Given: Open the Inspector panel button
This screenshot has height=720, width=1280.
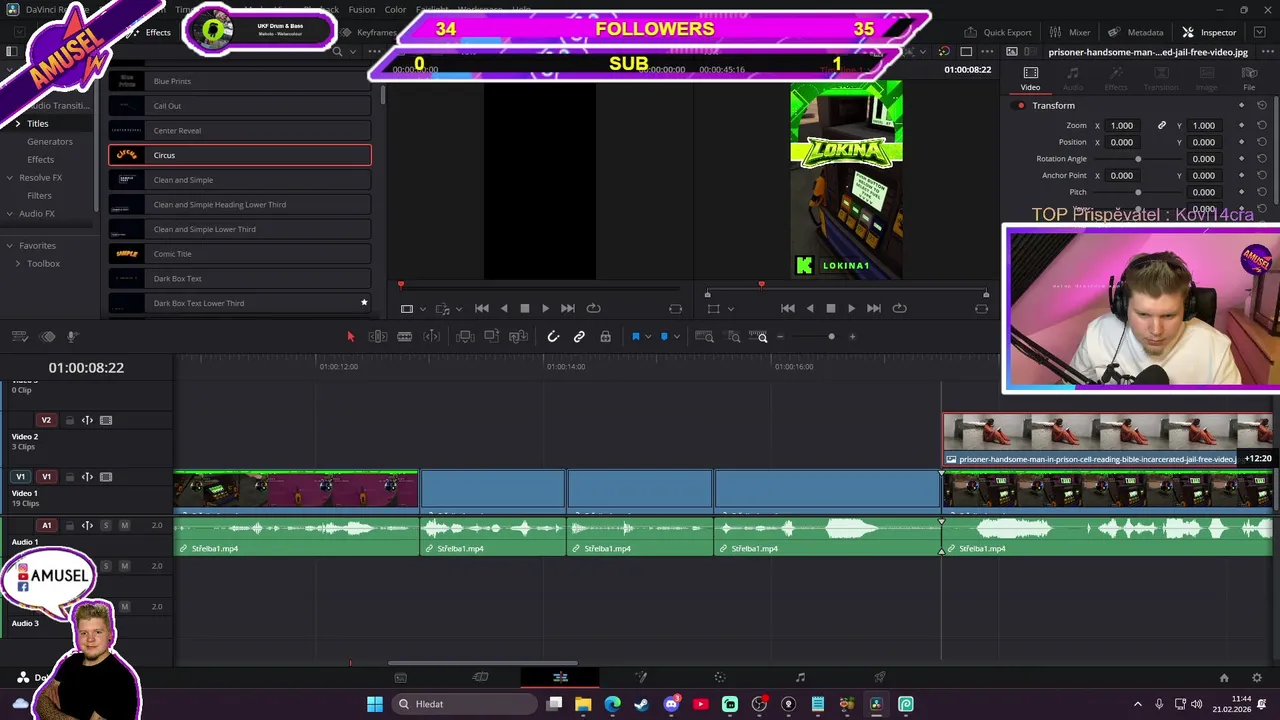Looking at the screenshot, I should (x=1209, y=32).
